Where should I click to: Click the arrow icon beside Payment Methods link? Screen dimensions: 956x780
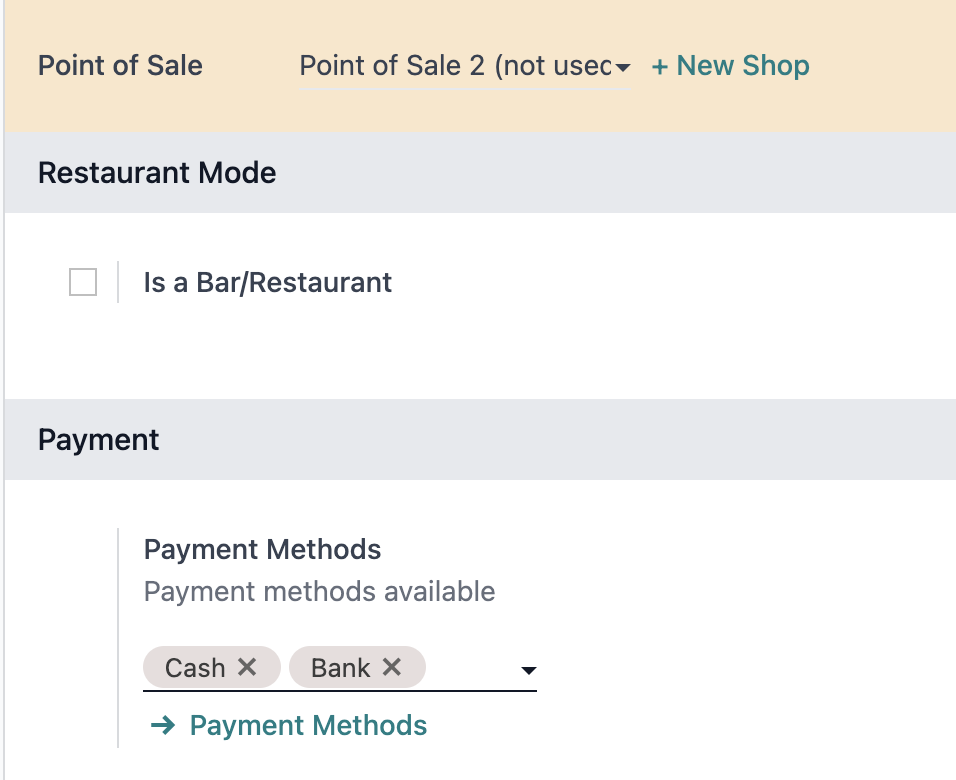(163, 725)
